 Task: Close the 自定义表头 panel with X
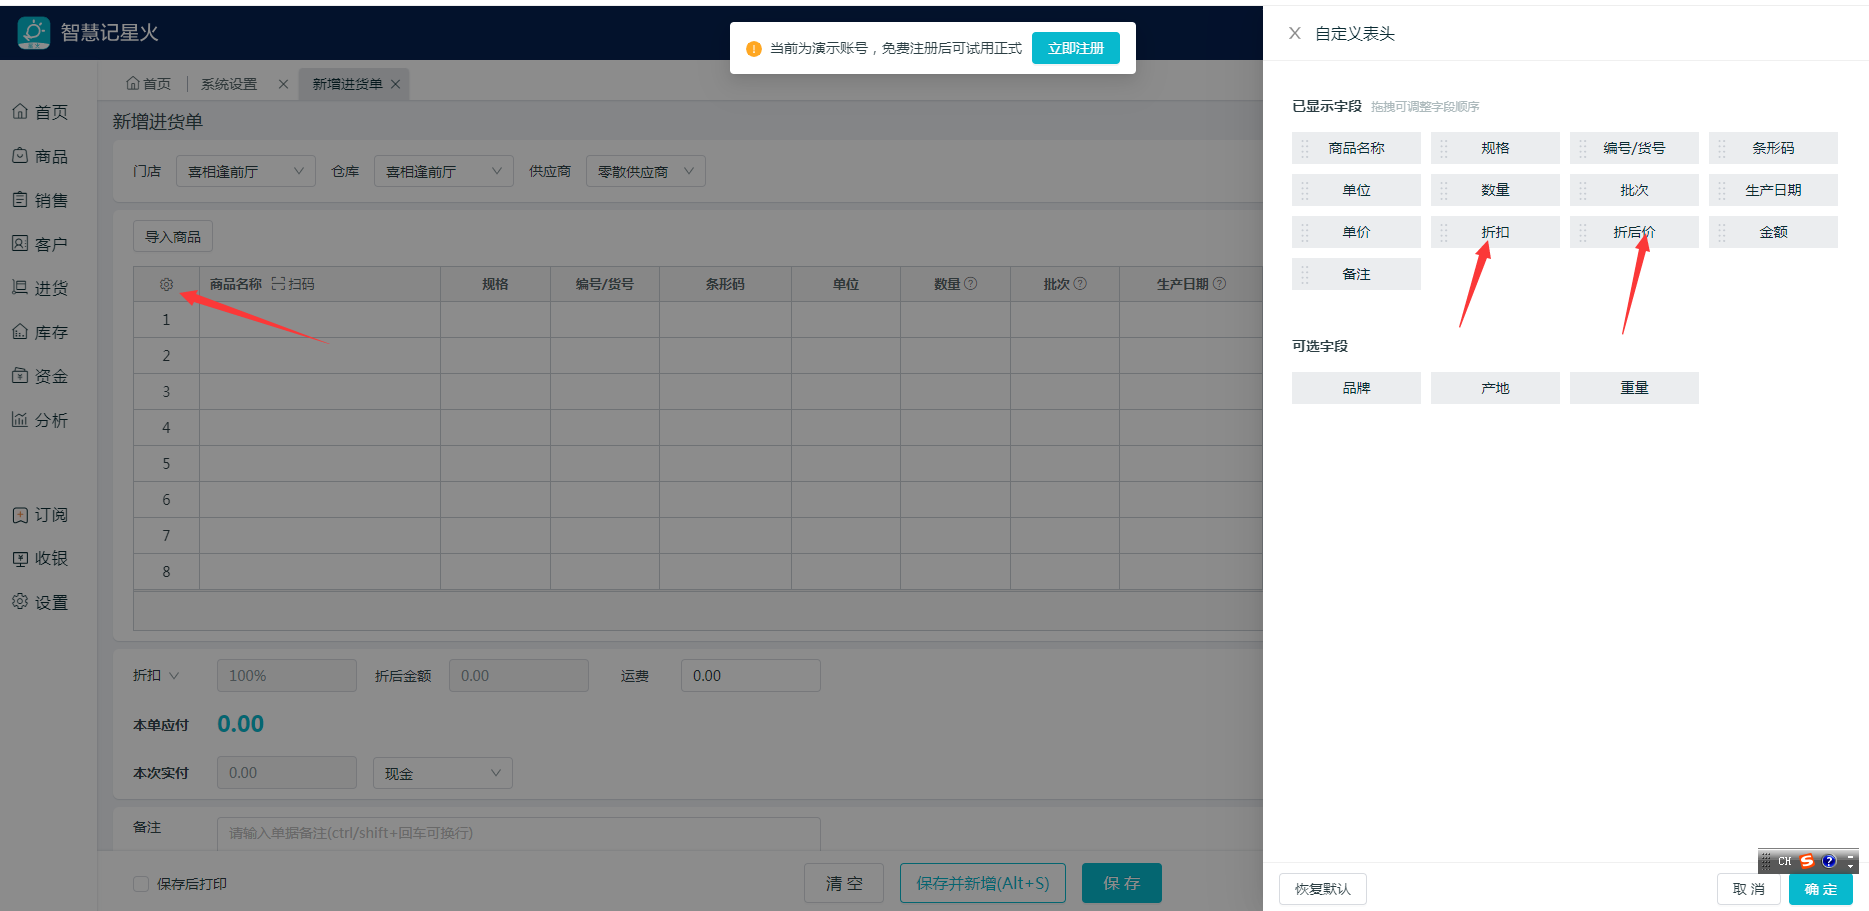(1294, 34)
